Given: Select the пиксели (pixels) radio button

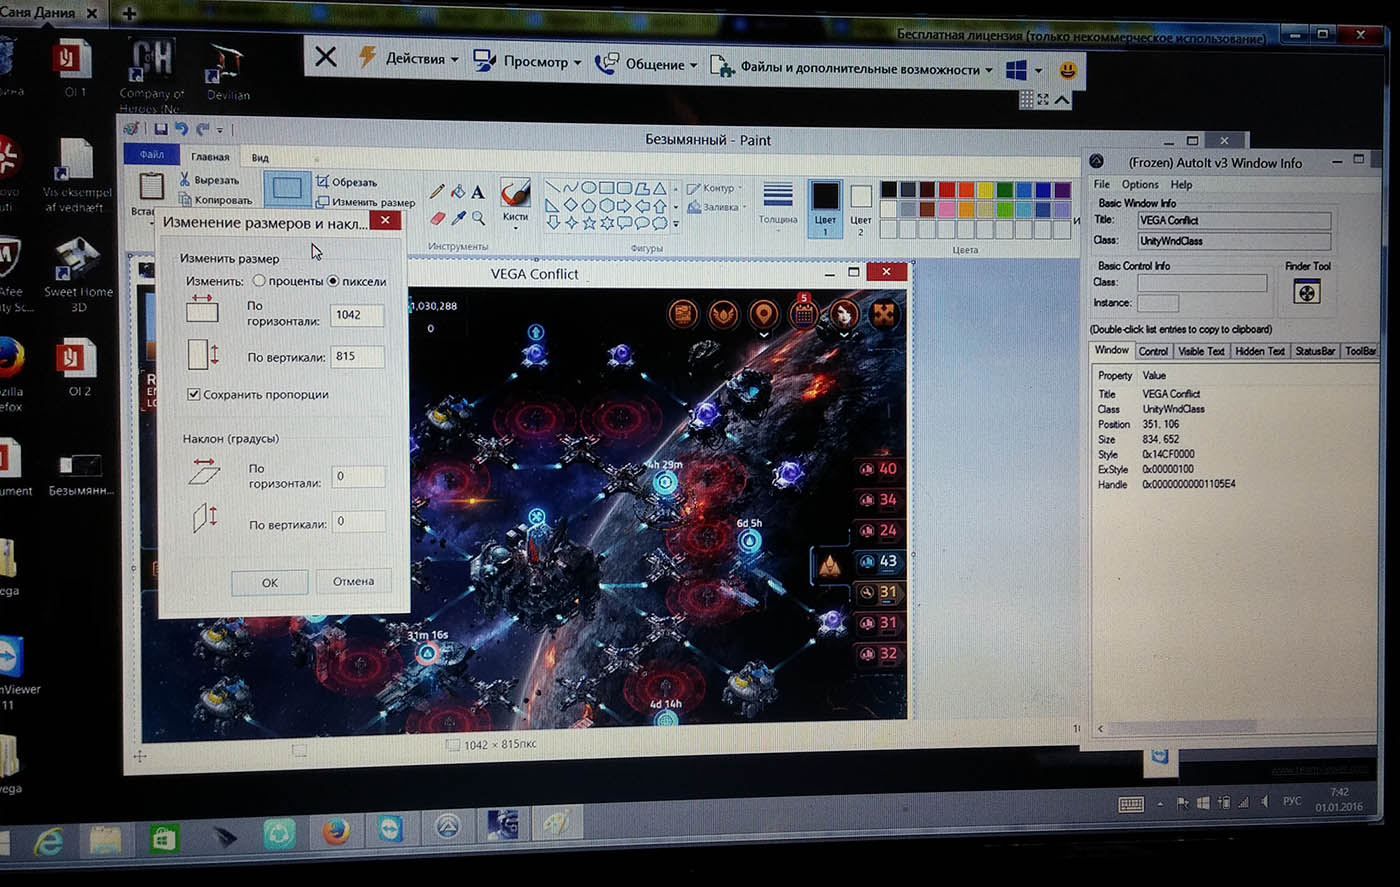Looking at the screenshot, I should tap(333, 281).
